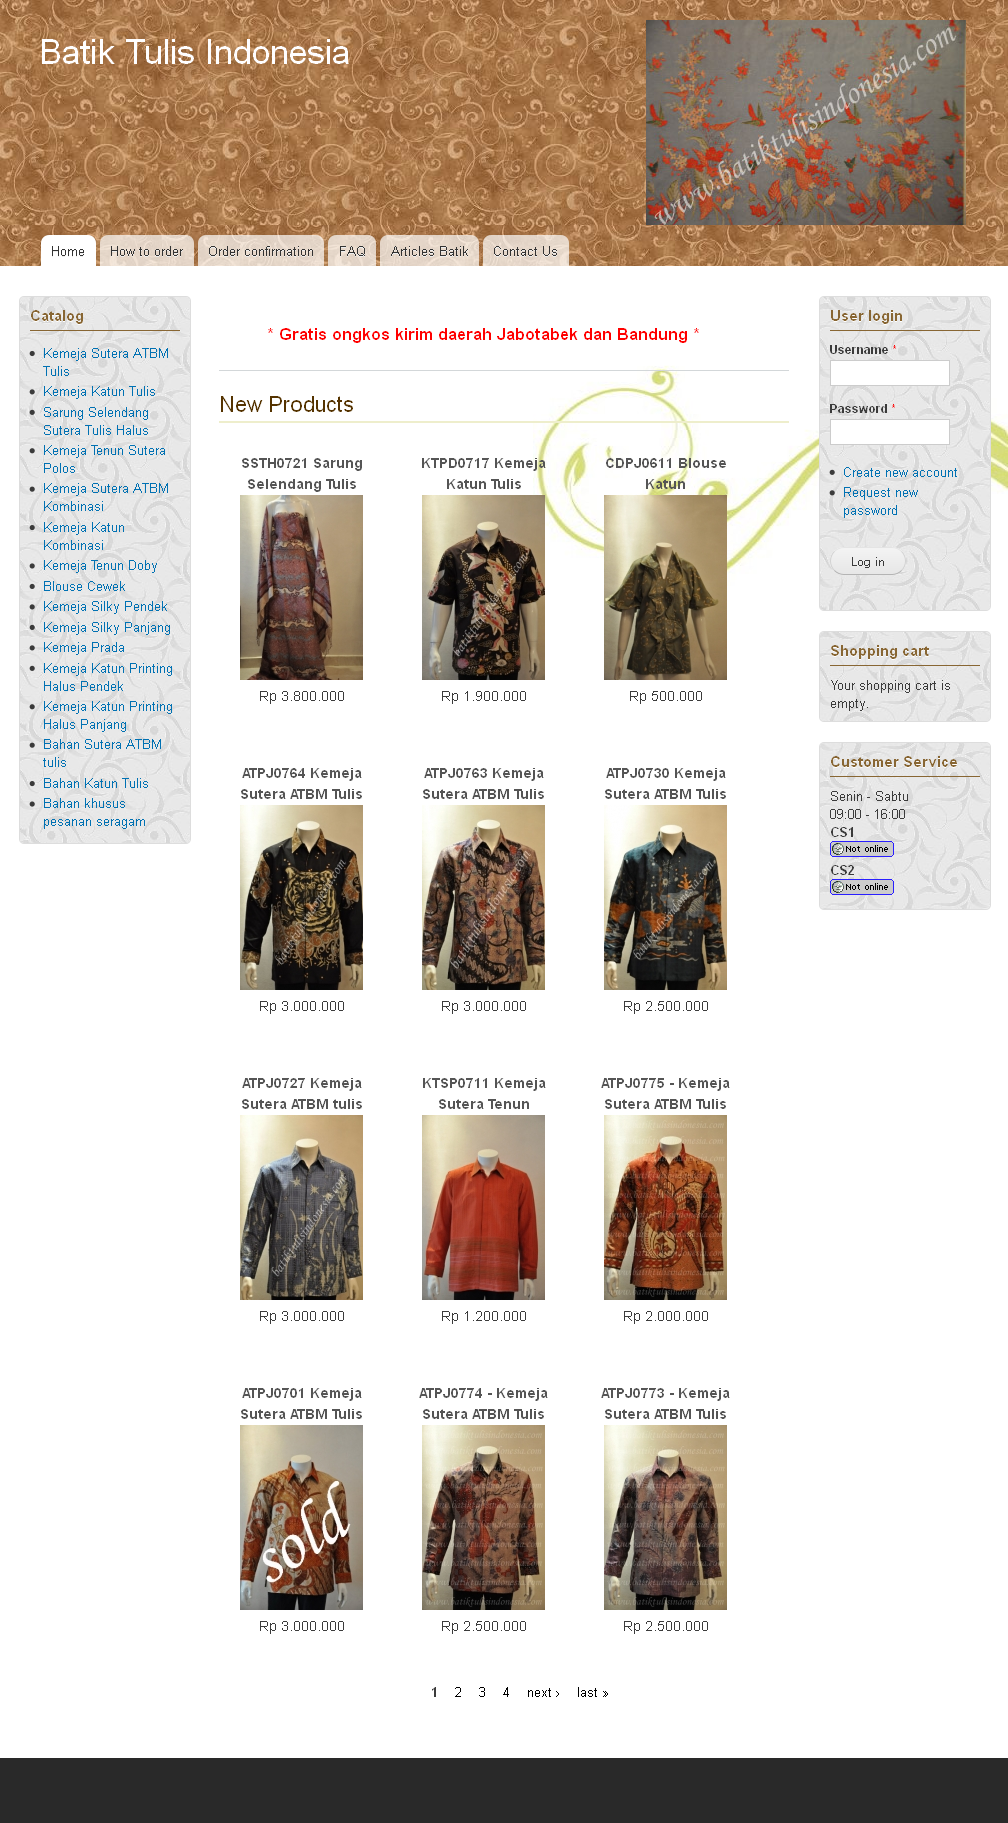Select the FAQ tab

[x=352, y=251]
